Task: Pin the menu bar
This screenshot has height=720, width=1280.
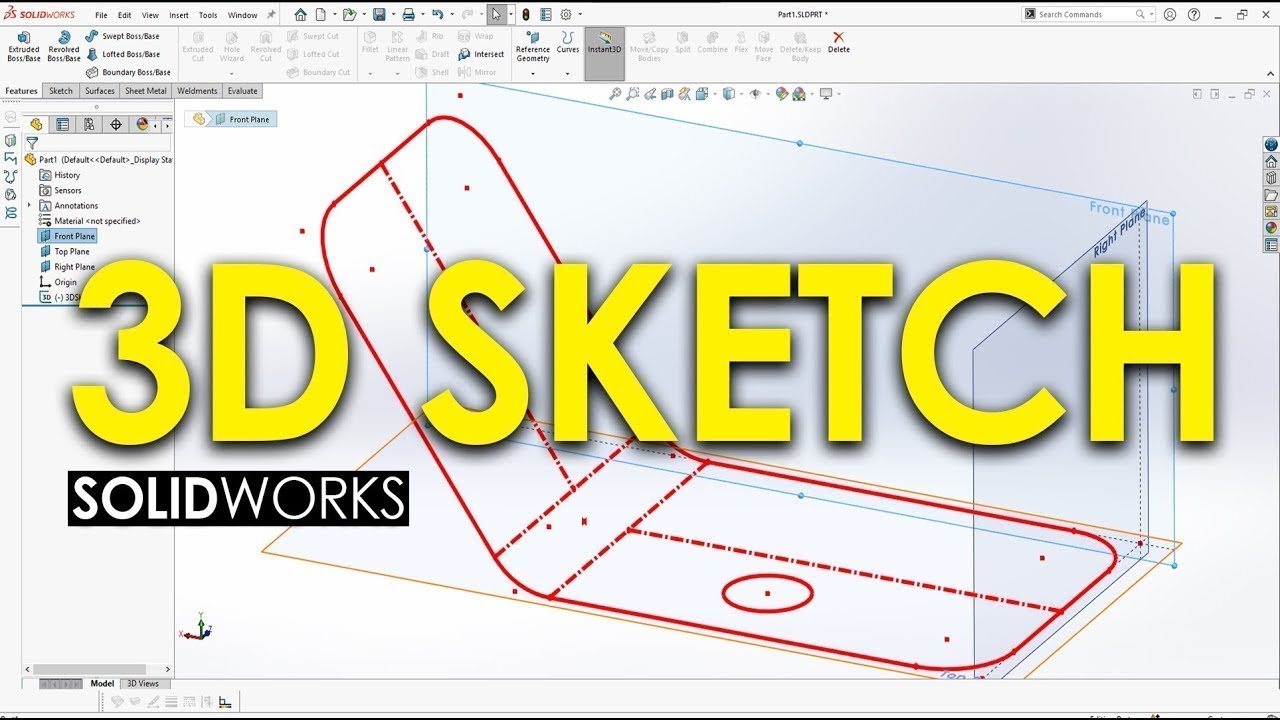Action: click(271, 14)
